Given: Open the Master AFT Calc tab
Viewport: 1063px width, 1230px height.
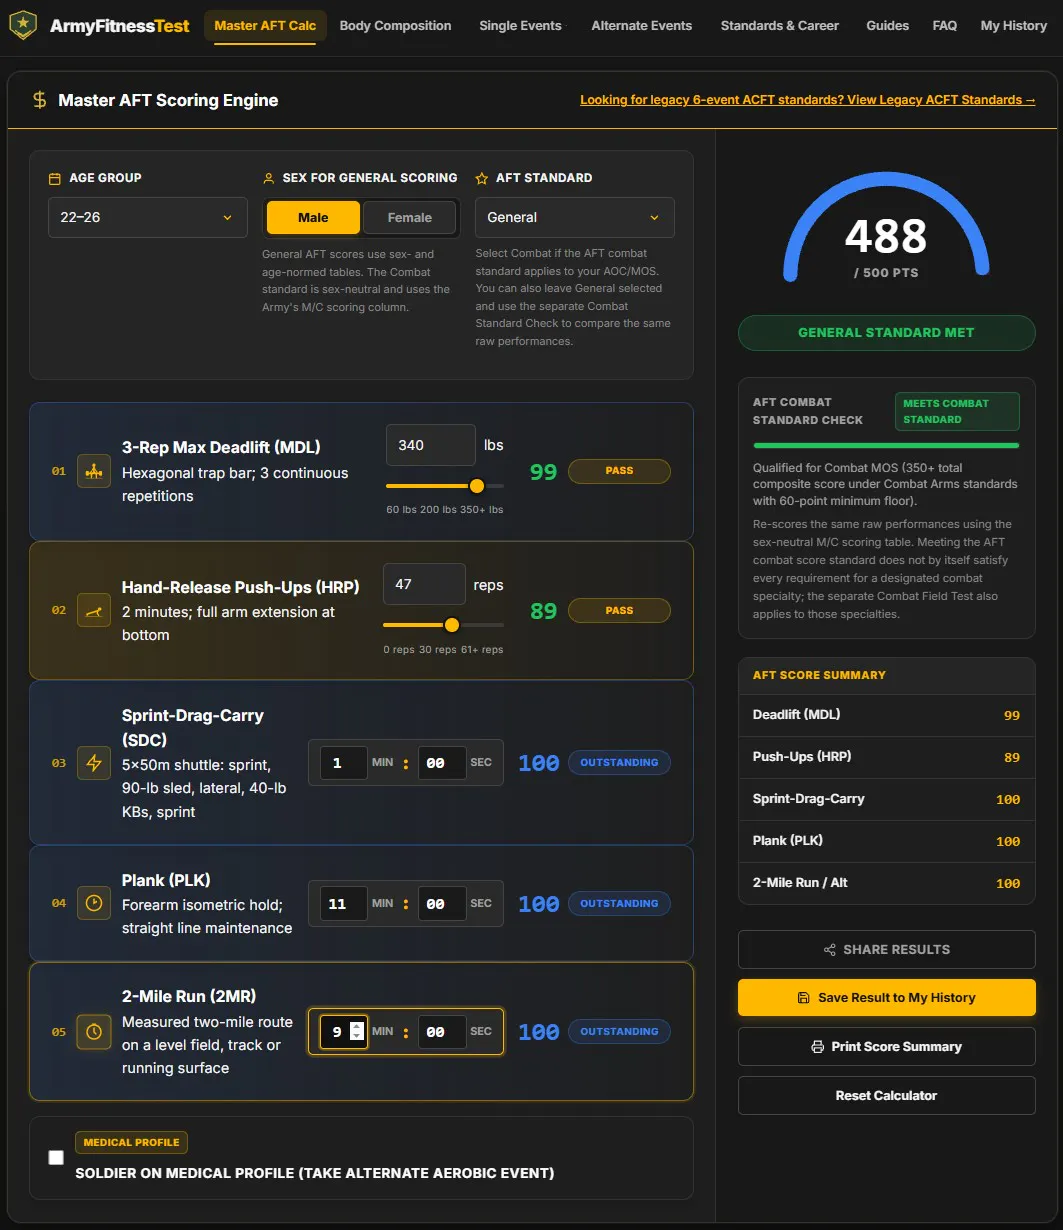Looking at the screenshot, I should pyautogui.click(x=265, y=26).
